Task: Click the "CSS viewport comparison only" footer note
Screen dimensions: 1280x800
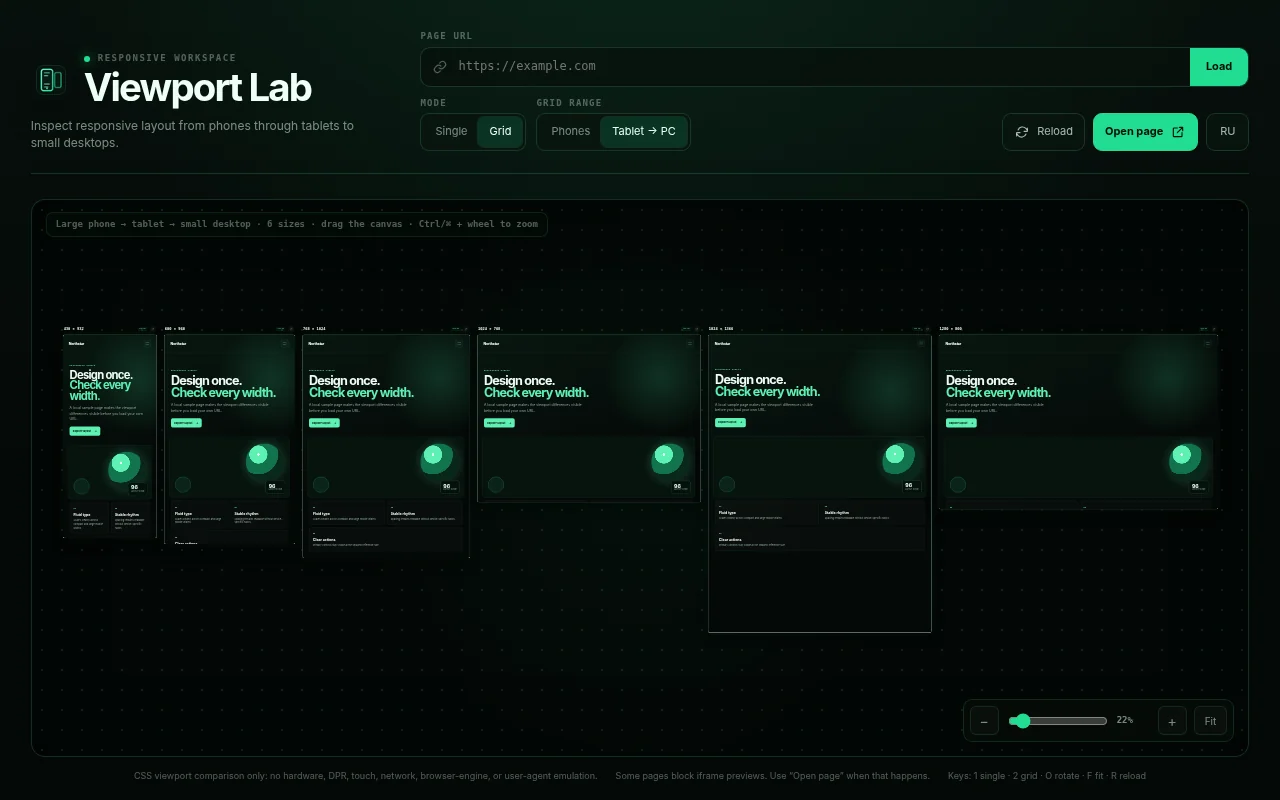Action: 366,776
